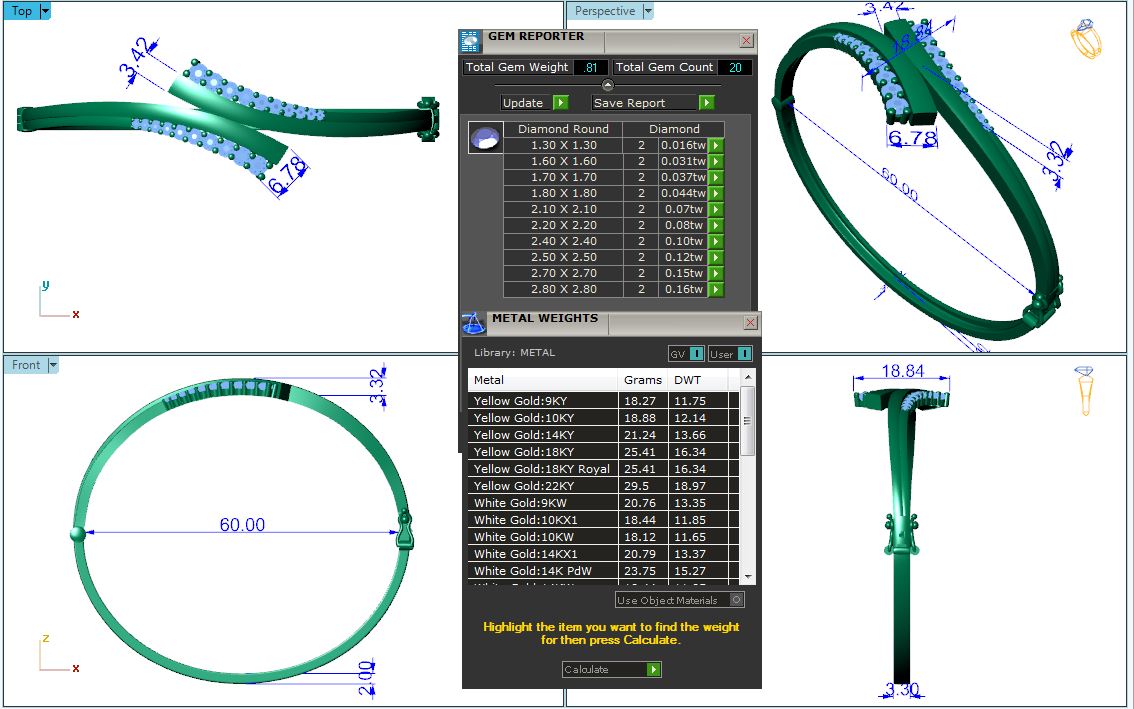1134x709 pixels.
Task: Click green arrow for 1.30 X 1.30 diamond
Action: click(716, 145)
